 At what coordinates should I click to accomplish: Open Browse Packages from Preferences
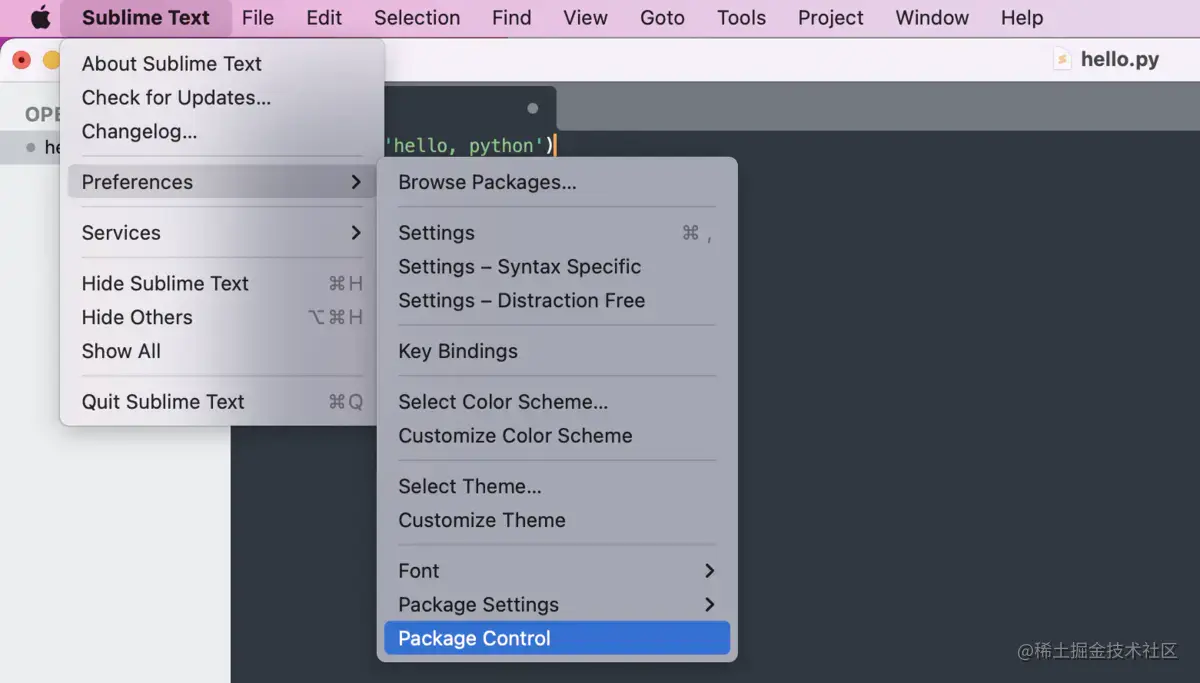[487, 183]
